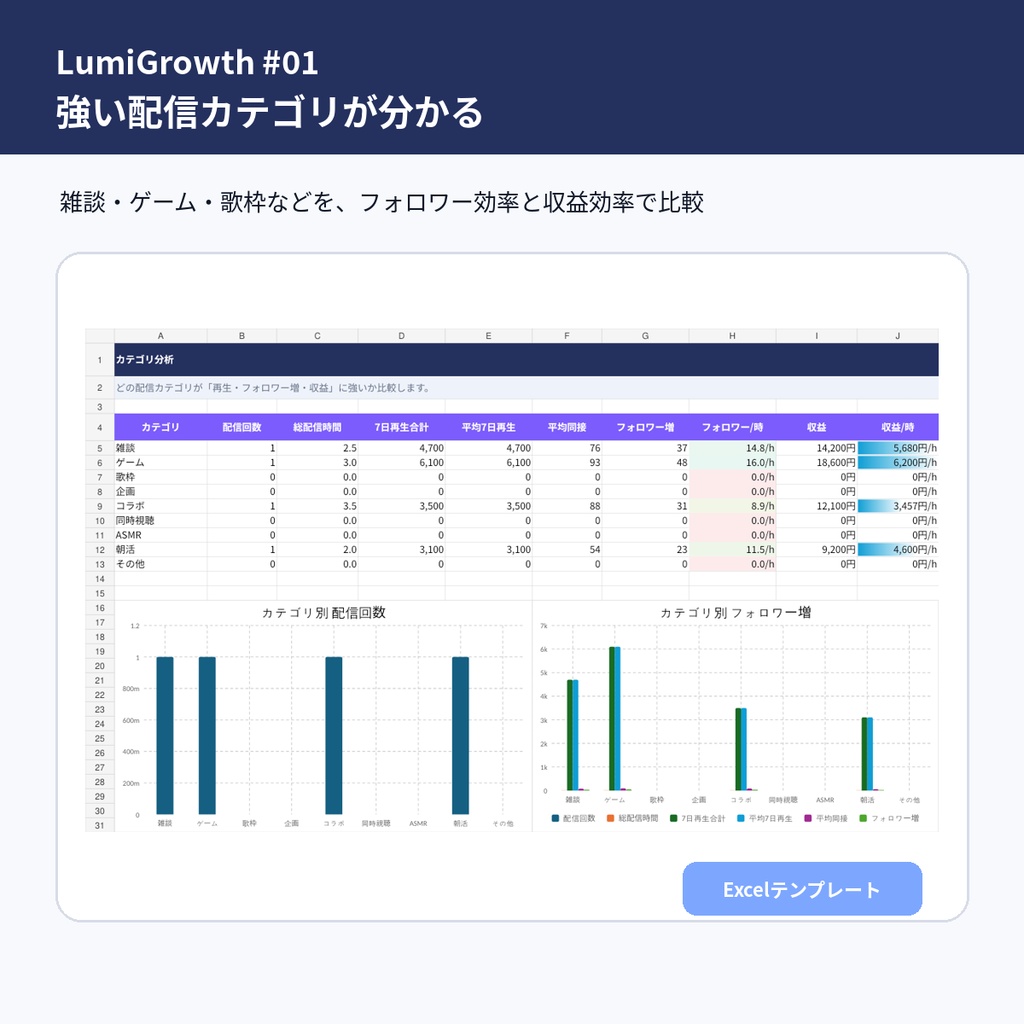Click the 配信回数 table header
The image size is (1024, 1024).
click(242, 427)
